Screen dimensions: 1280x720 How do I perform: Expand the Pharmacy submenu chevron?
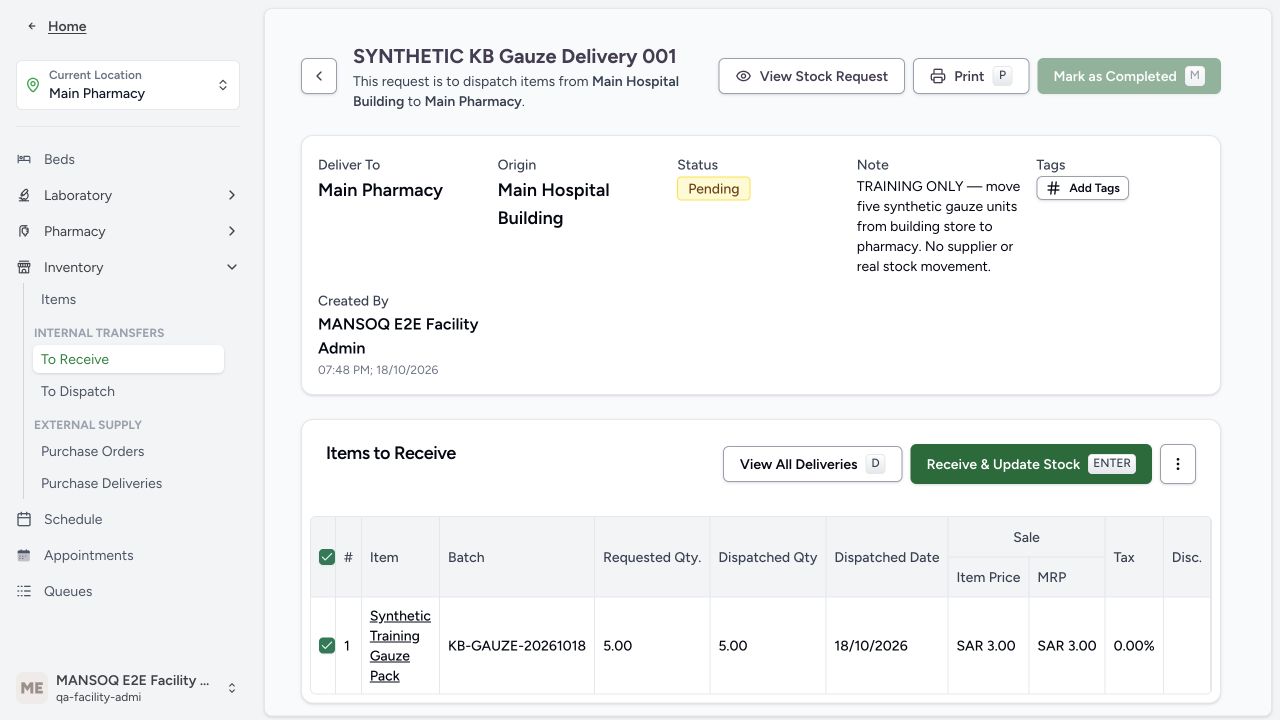tap(232, 231)
